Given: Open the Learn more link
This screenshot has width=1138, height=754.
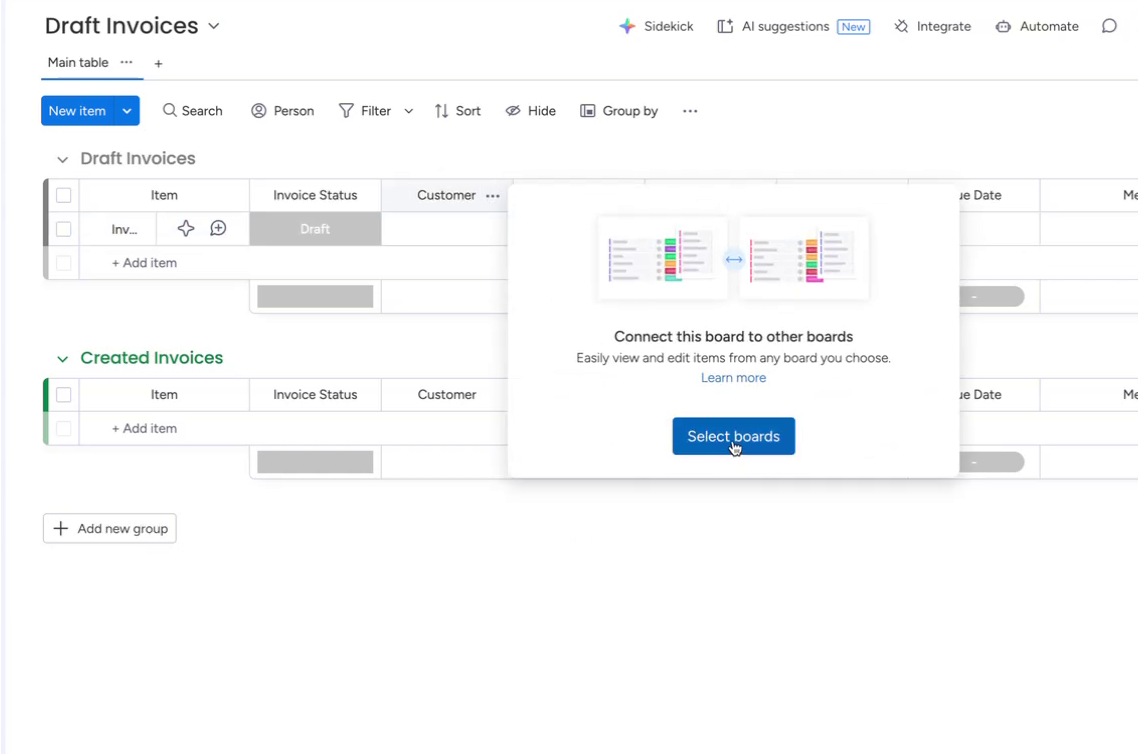Looking at the screenshot, I should click(733, 377).
